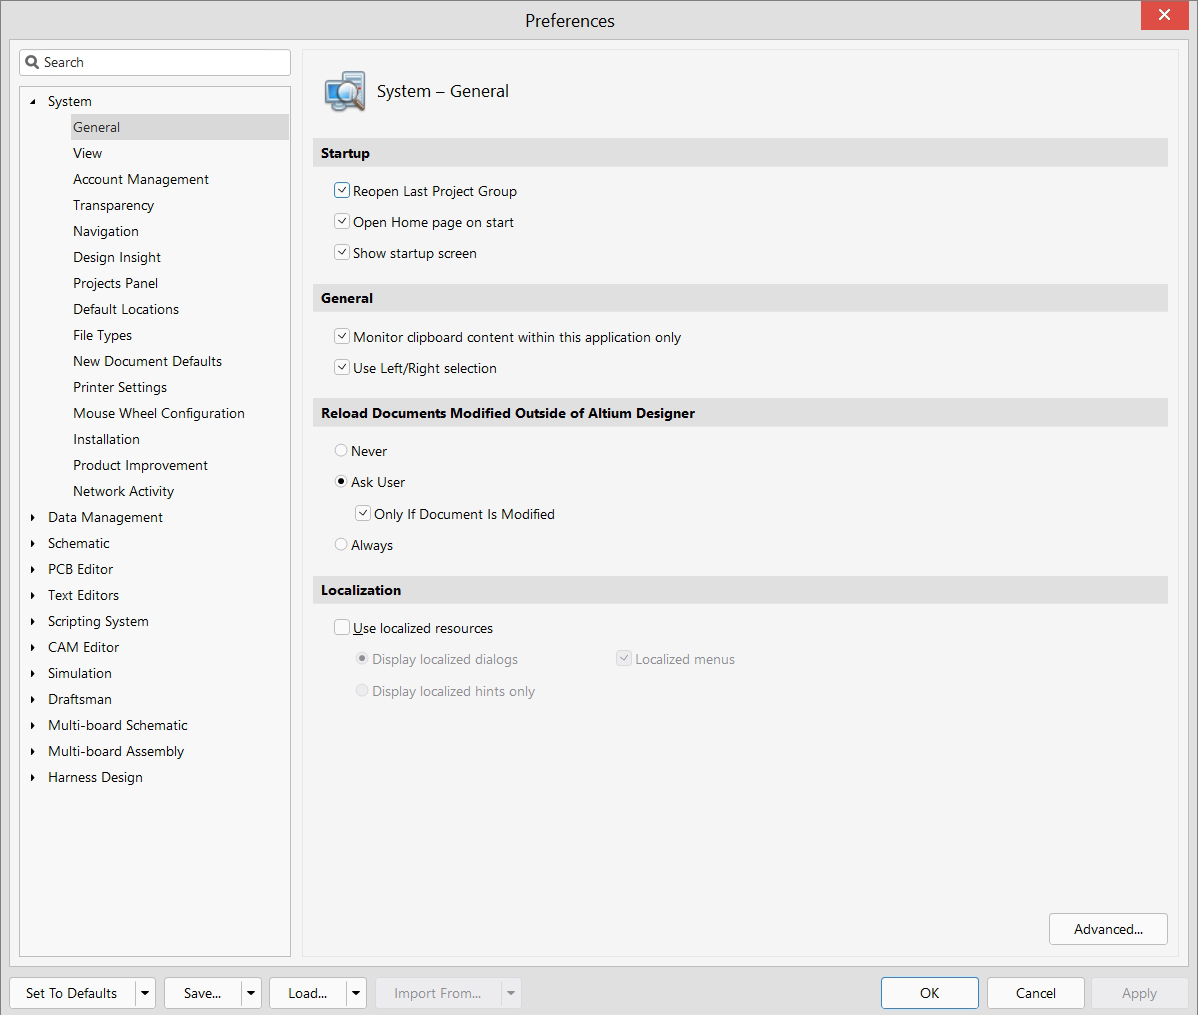Toggle Only If Document Is Modified
The image size is (1198, 1015).
coord(363,514)
